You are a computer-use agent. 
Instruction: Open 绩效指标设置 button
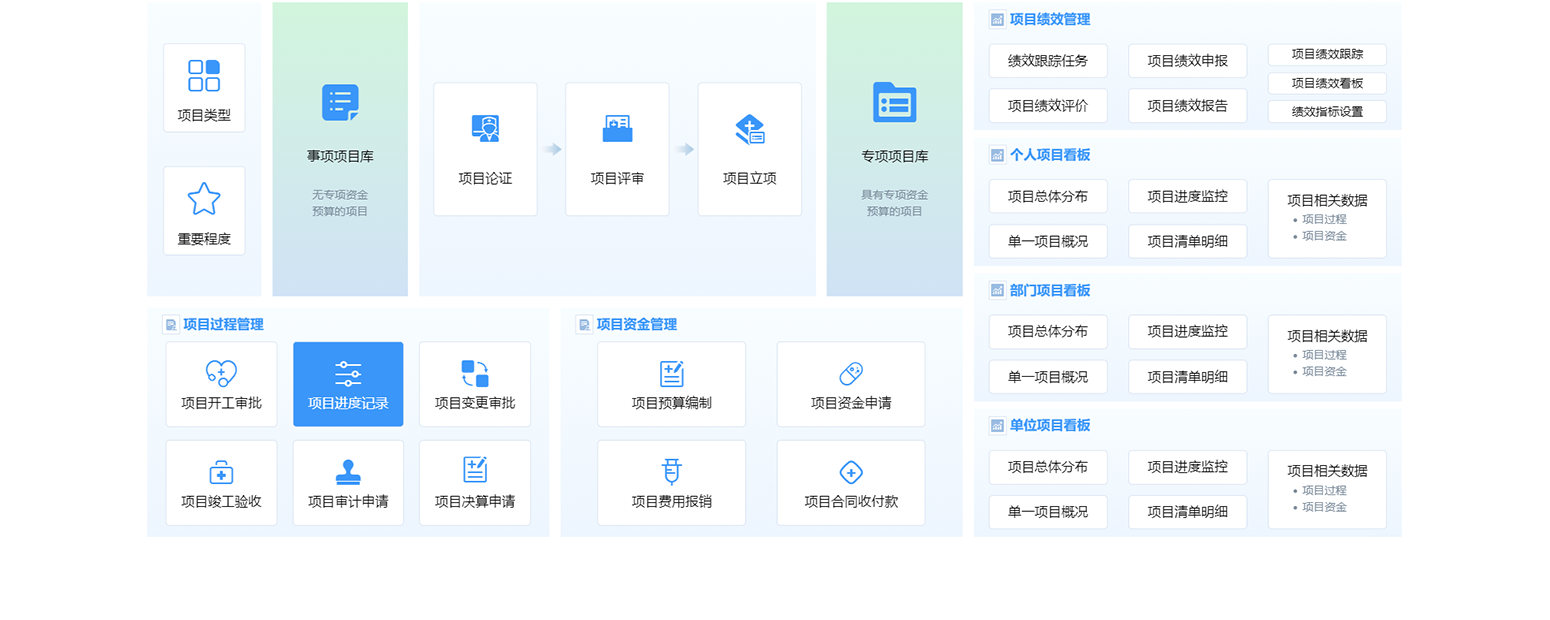pos(1327,112)
